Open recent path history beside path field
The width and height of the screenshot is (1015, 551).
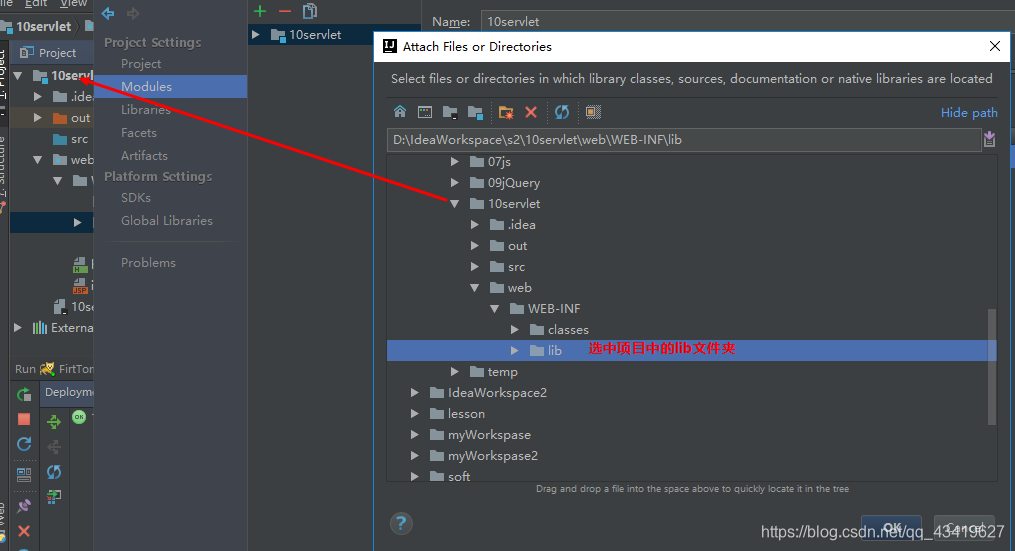[989, 139]
